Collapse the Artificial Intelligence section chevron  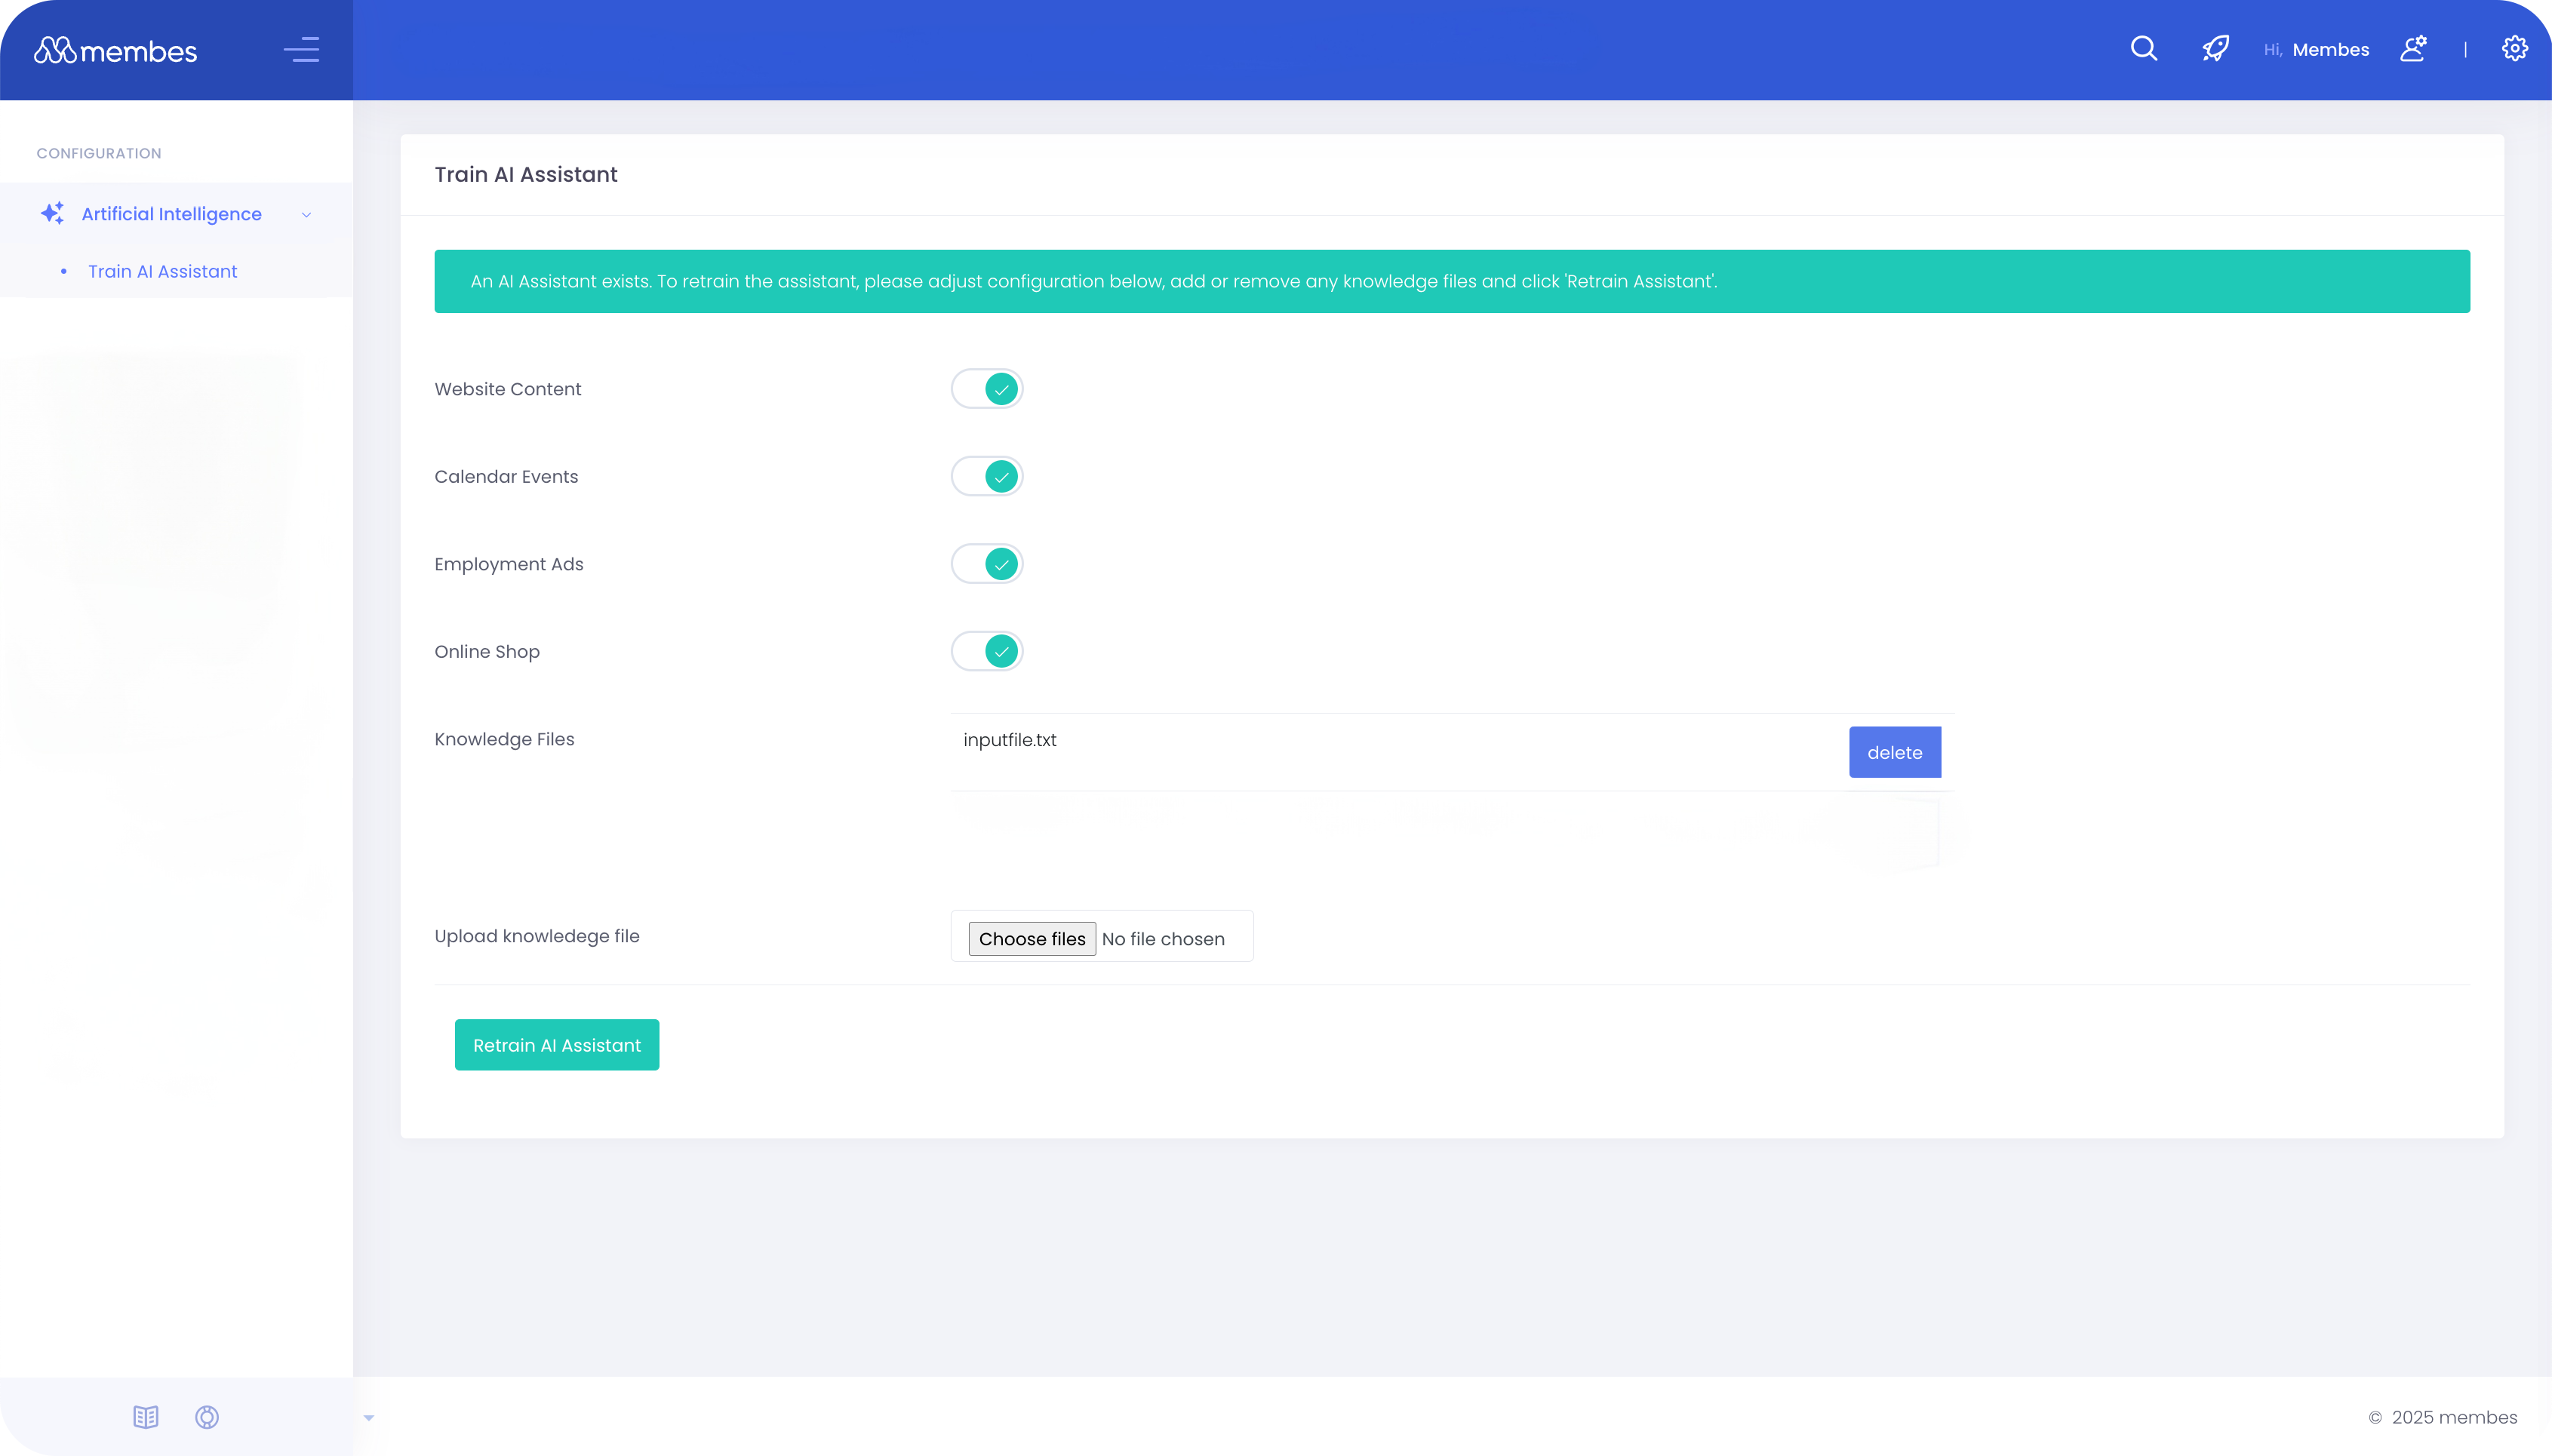pos(306,214)
